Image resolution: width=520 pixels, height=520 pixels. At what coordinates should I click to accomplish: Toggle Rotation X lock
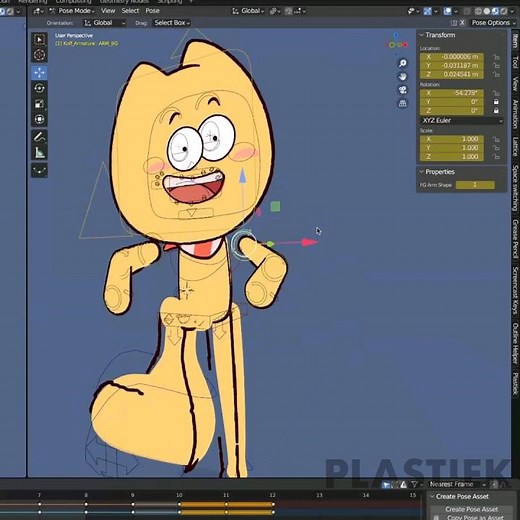click(x=496, y=93)
